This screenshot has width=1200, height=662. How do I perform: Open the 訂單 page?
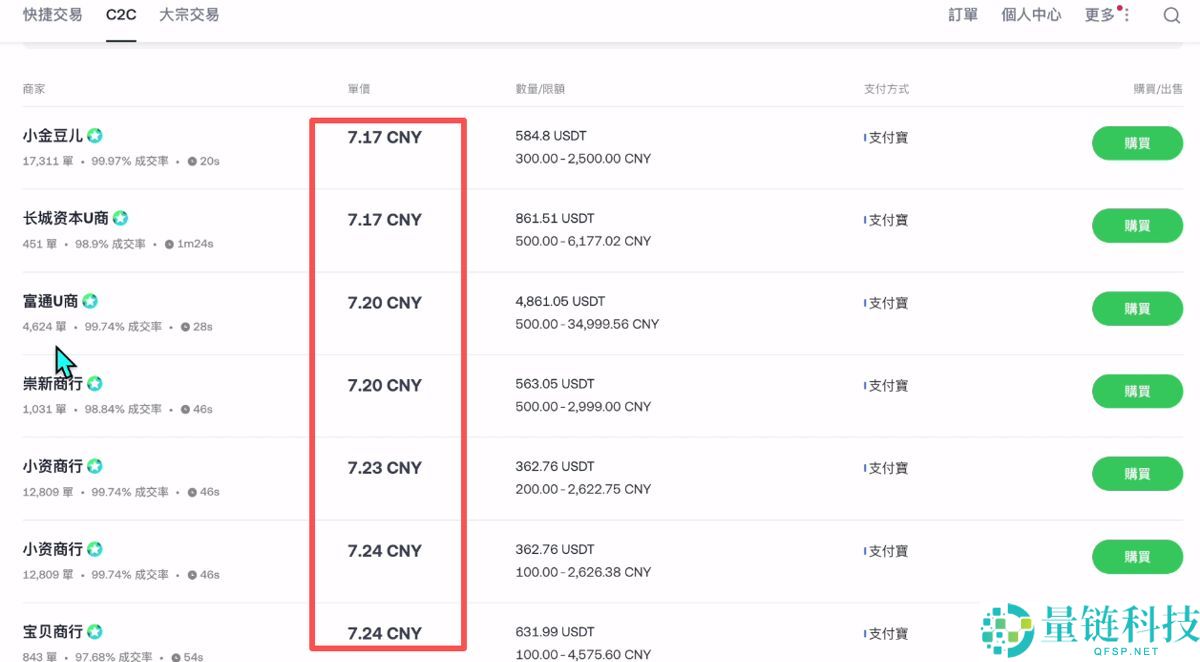click(963, 15)
